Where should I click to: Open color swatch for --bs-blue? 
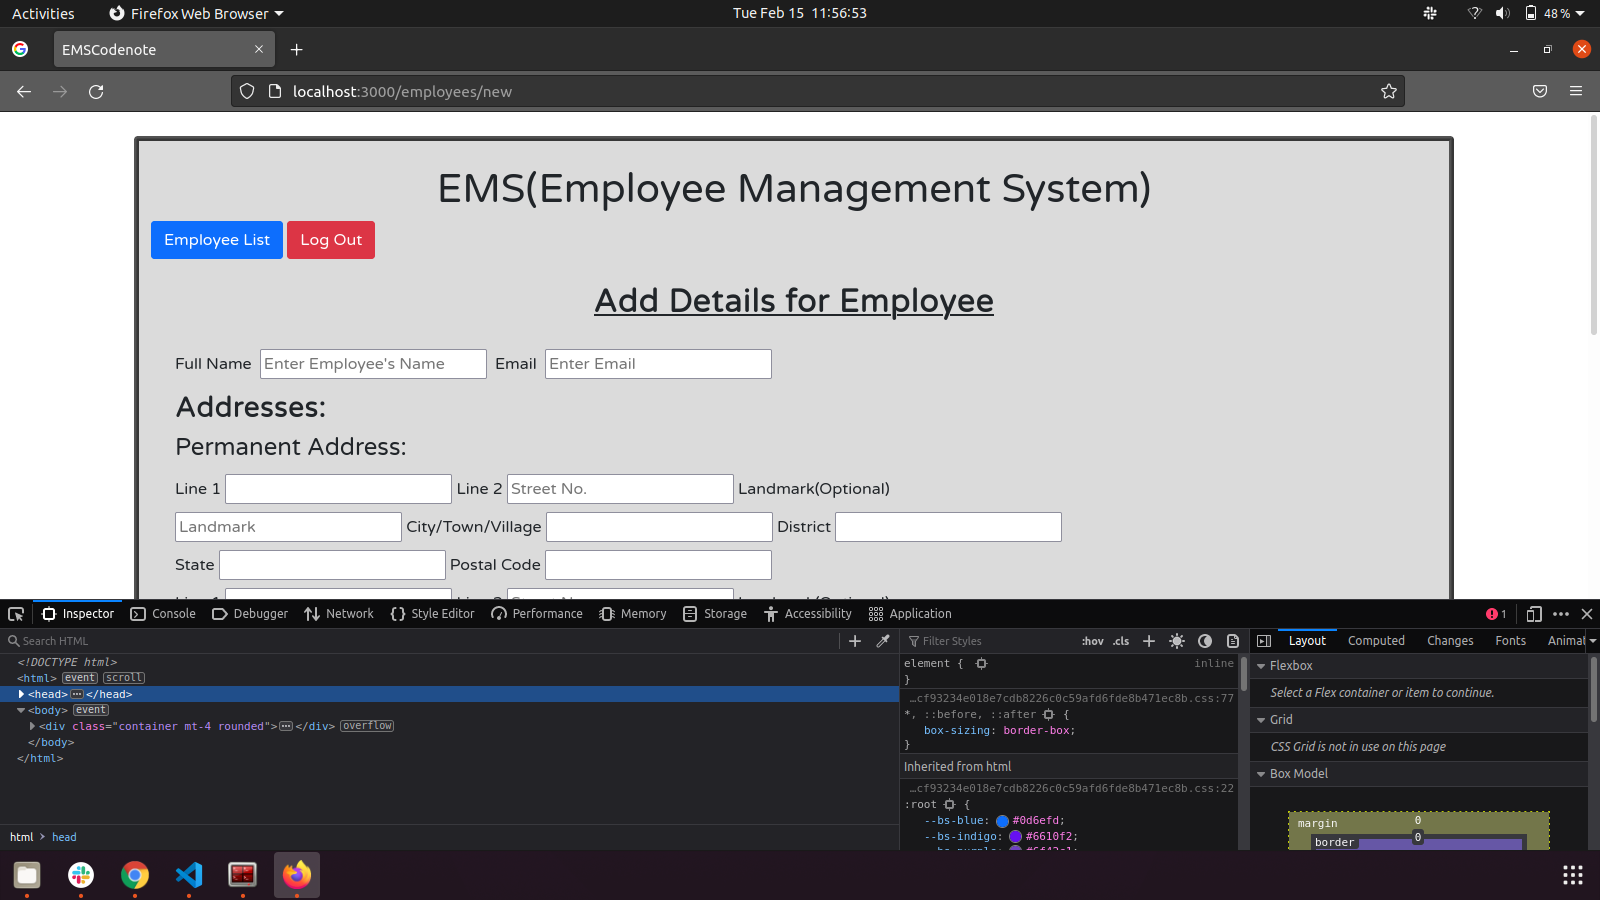tap(1002, 821)
